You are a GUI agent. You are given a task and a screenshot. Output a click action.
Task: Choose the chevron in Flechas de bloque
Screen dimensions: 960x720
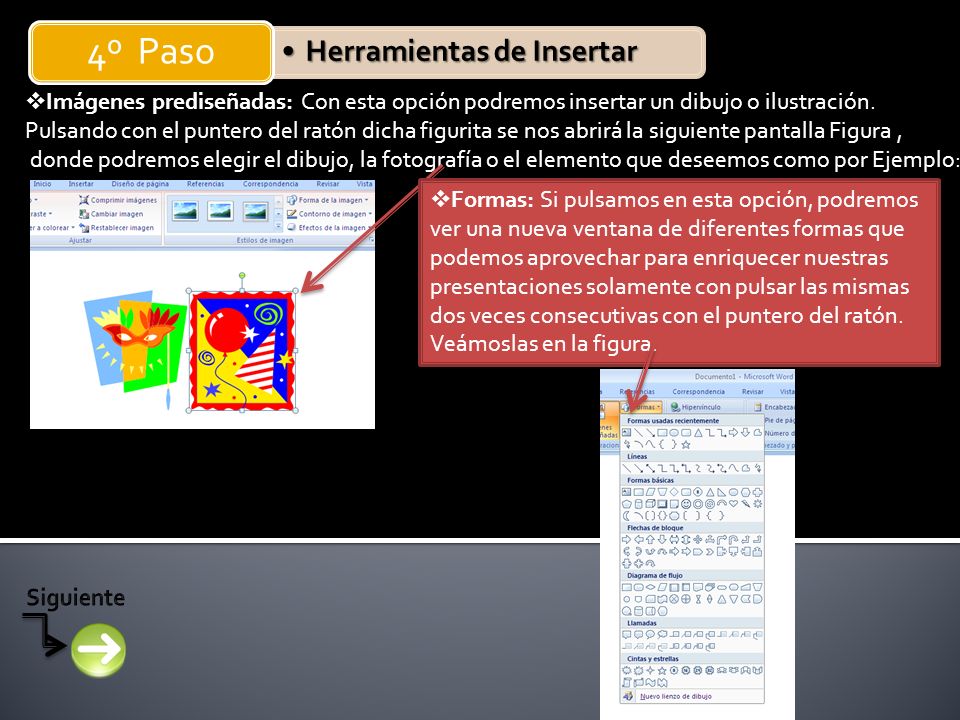pyautogui.click(x=710, y=552)
